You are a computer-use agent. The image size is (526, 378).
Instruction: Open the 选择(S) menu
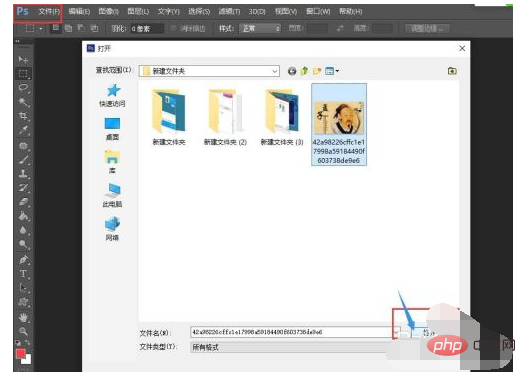click(x=199, y=12)
